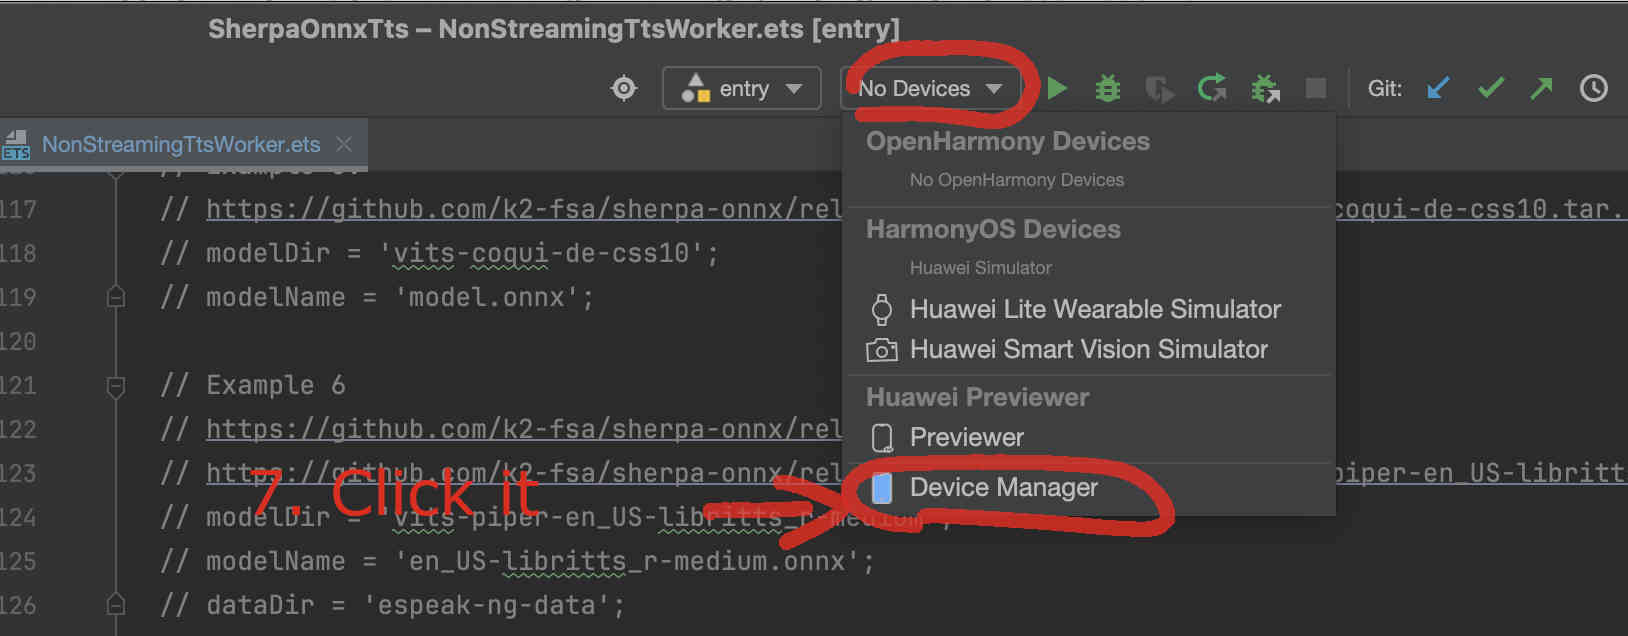The width and height of the screenshot is (1628, 636).
Task: Open the No Devices dropdown
Action: pyautogui.click(x=930, y=89)
